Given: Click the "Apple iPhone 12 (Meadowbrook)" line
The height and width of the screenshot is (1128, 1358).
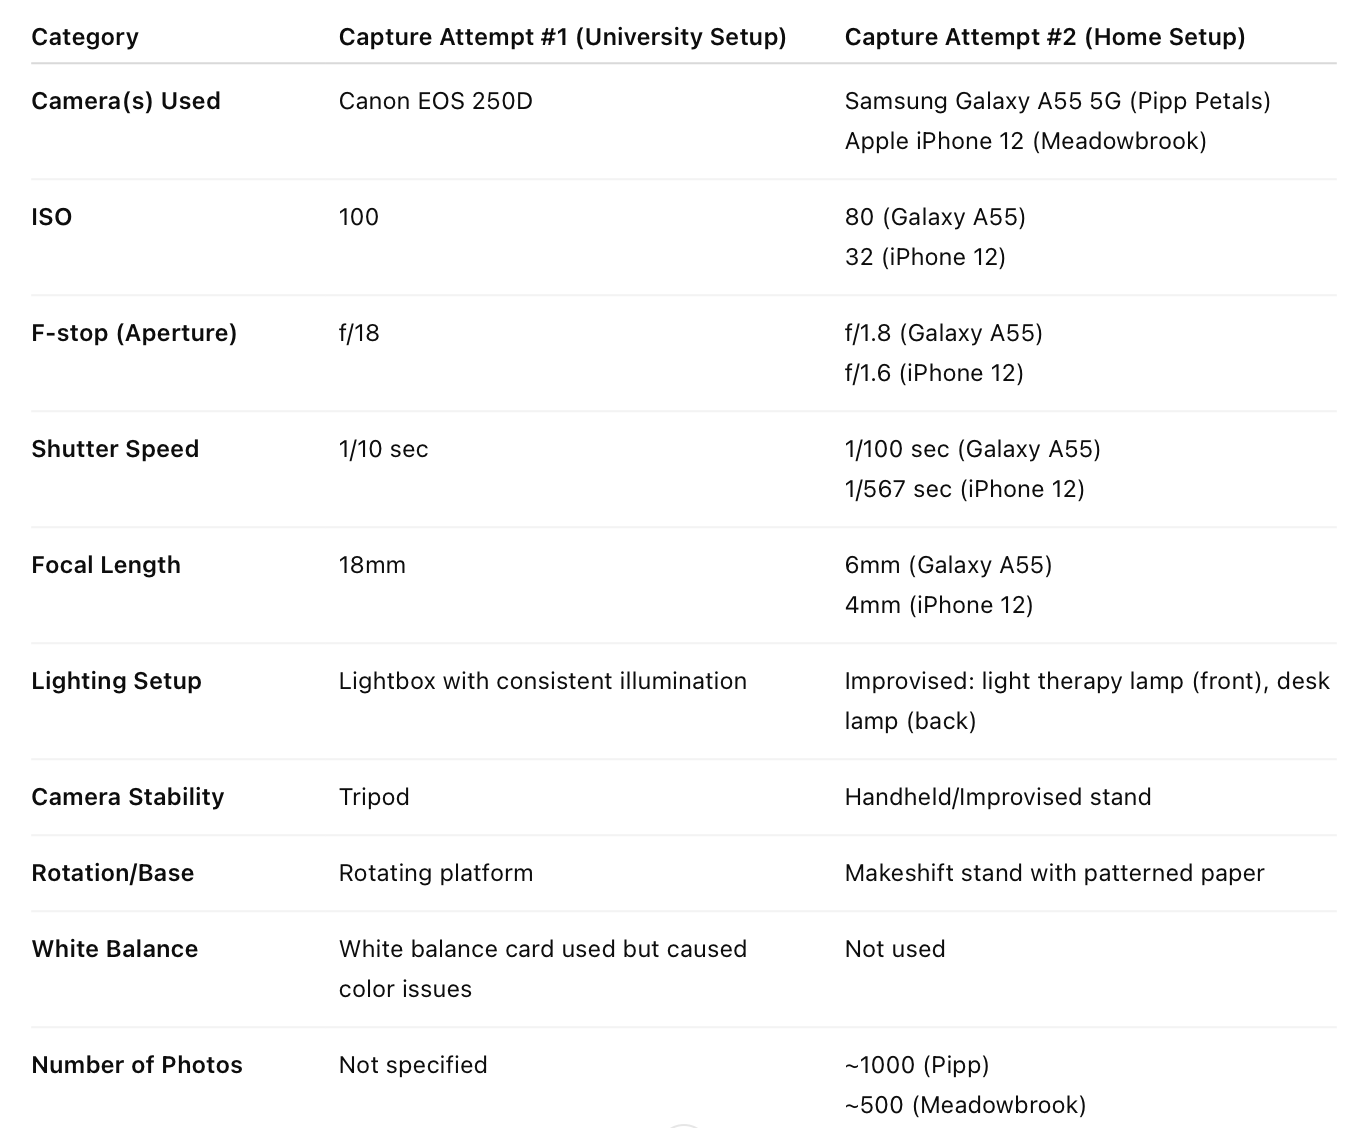Looking at the screenshot, I should pos(1025,141).
